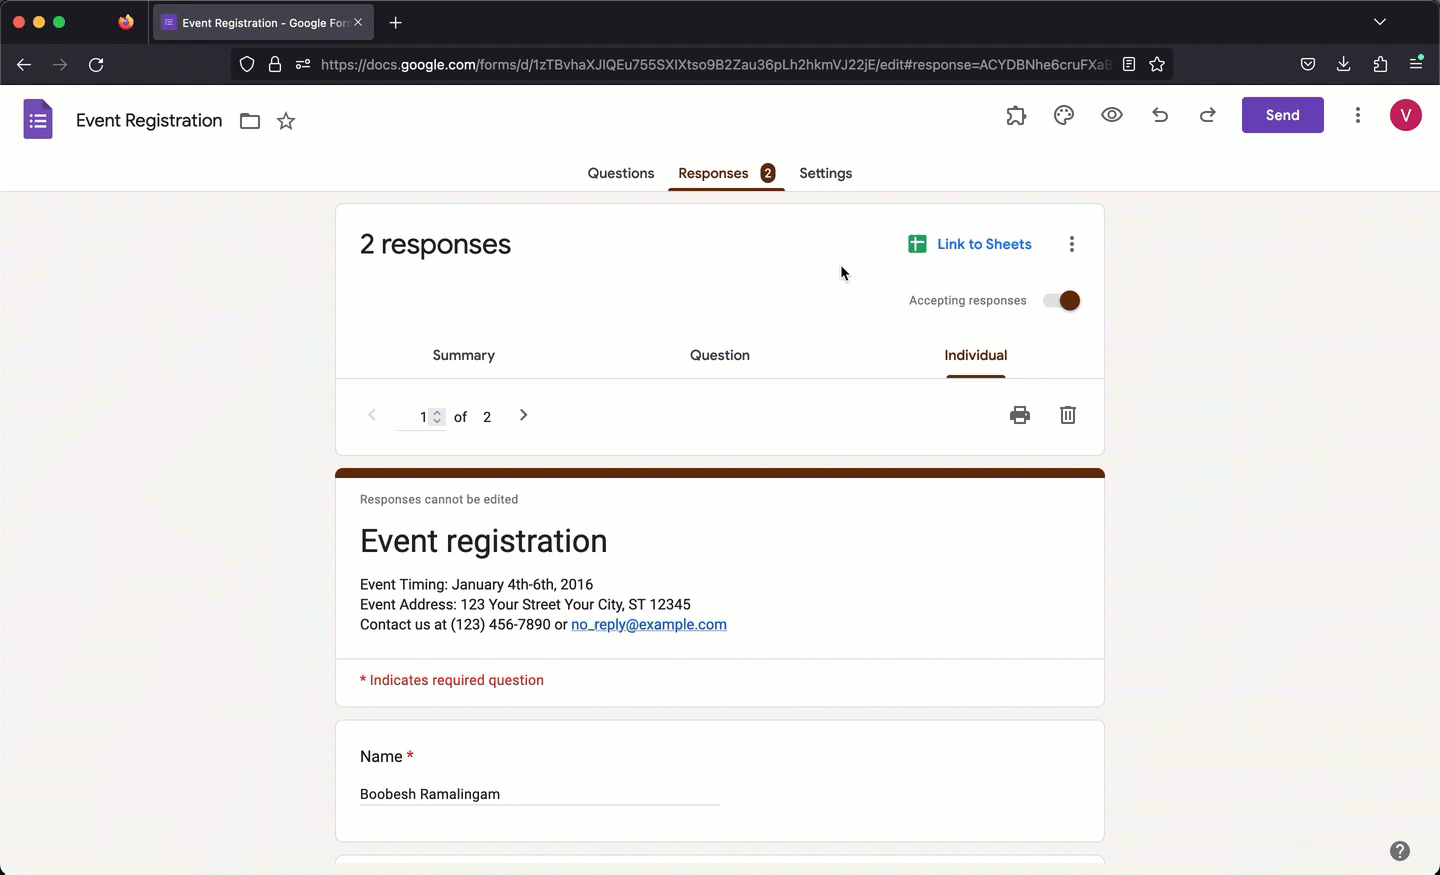
Task: Open the Link to Sheets link
Action: (984, 244)
